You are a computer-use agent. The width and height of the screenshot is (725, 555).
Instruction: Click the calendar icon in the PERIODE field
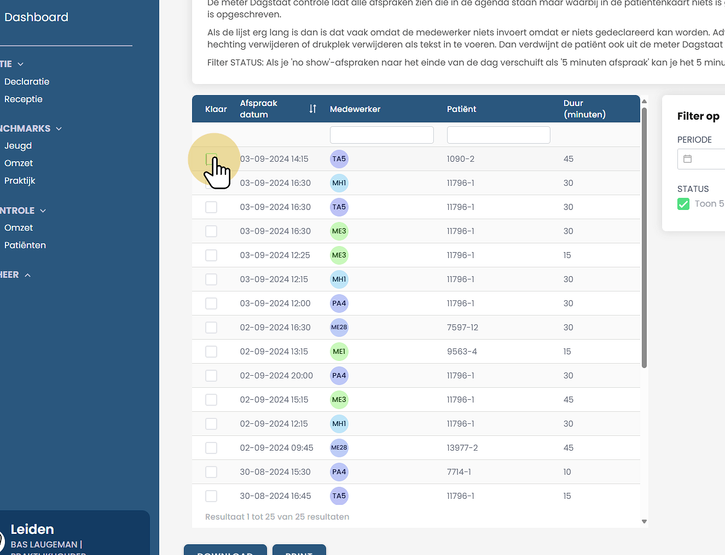[x=688, y=159]
